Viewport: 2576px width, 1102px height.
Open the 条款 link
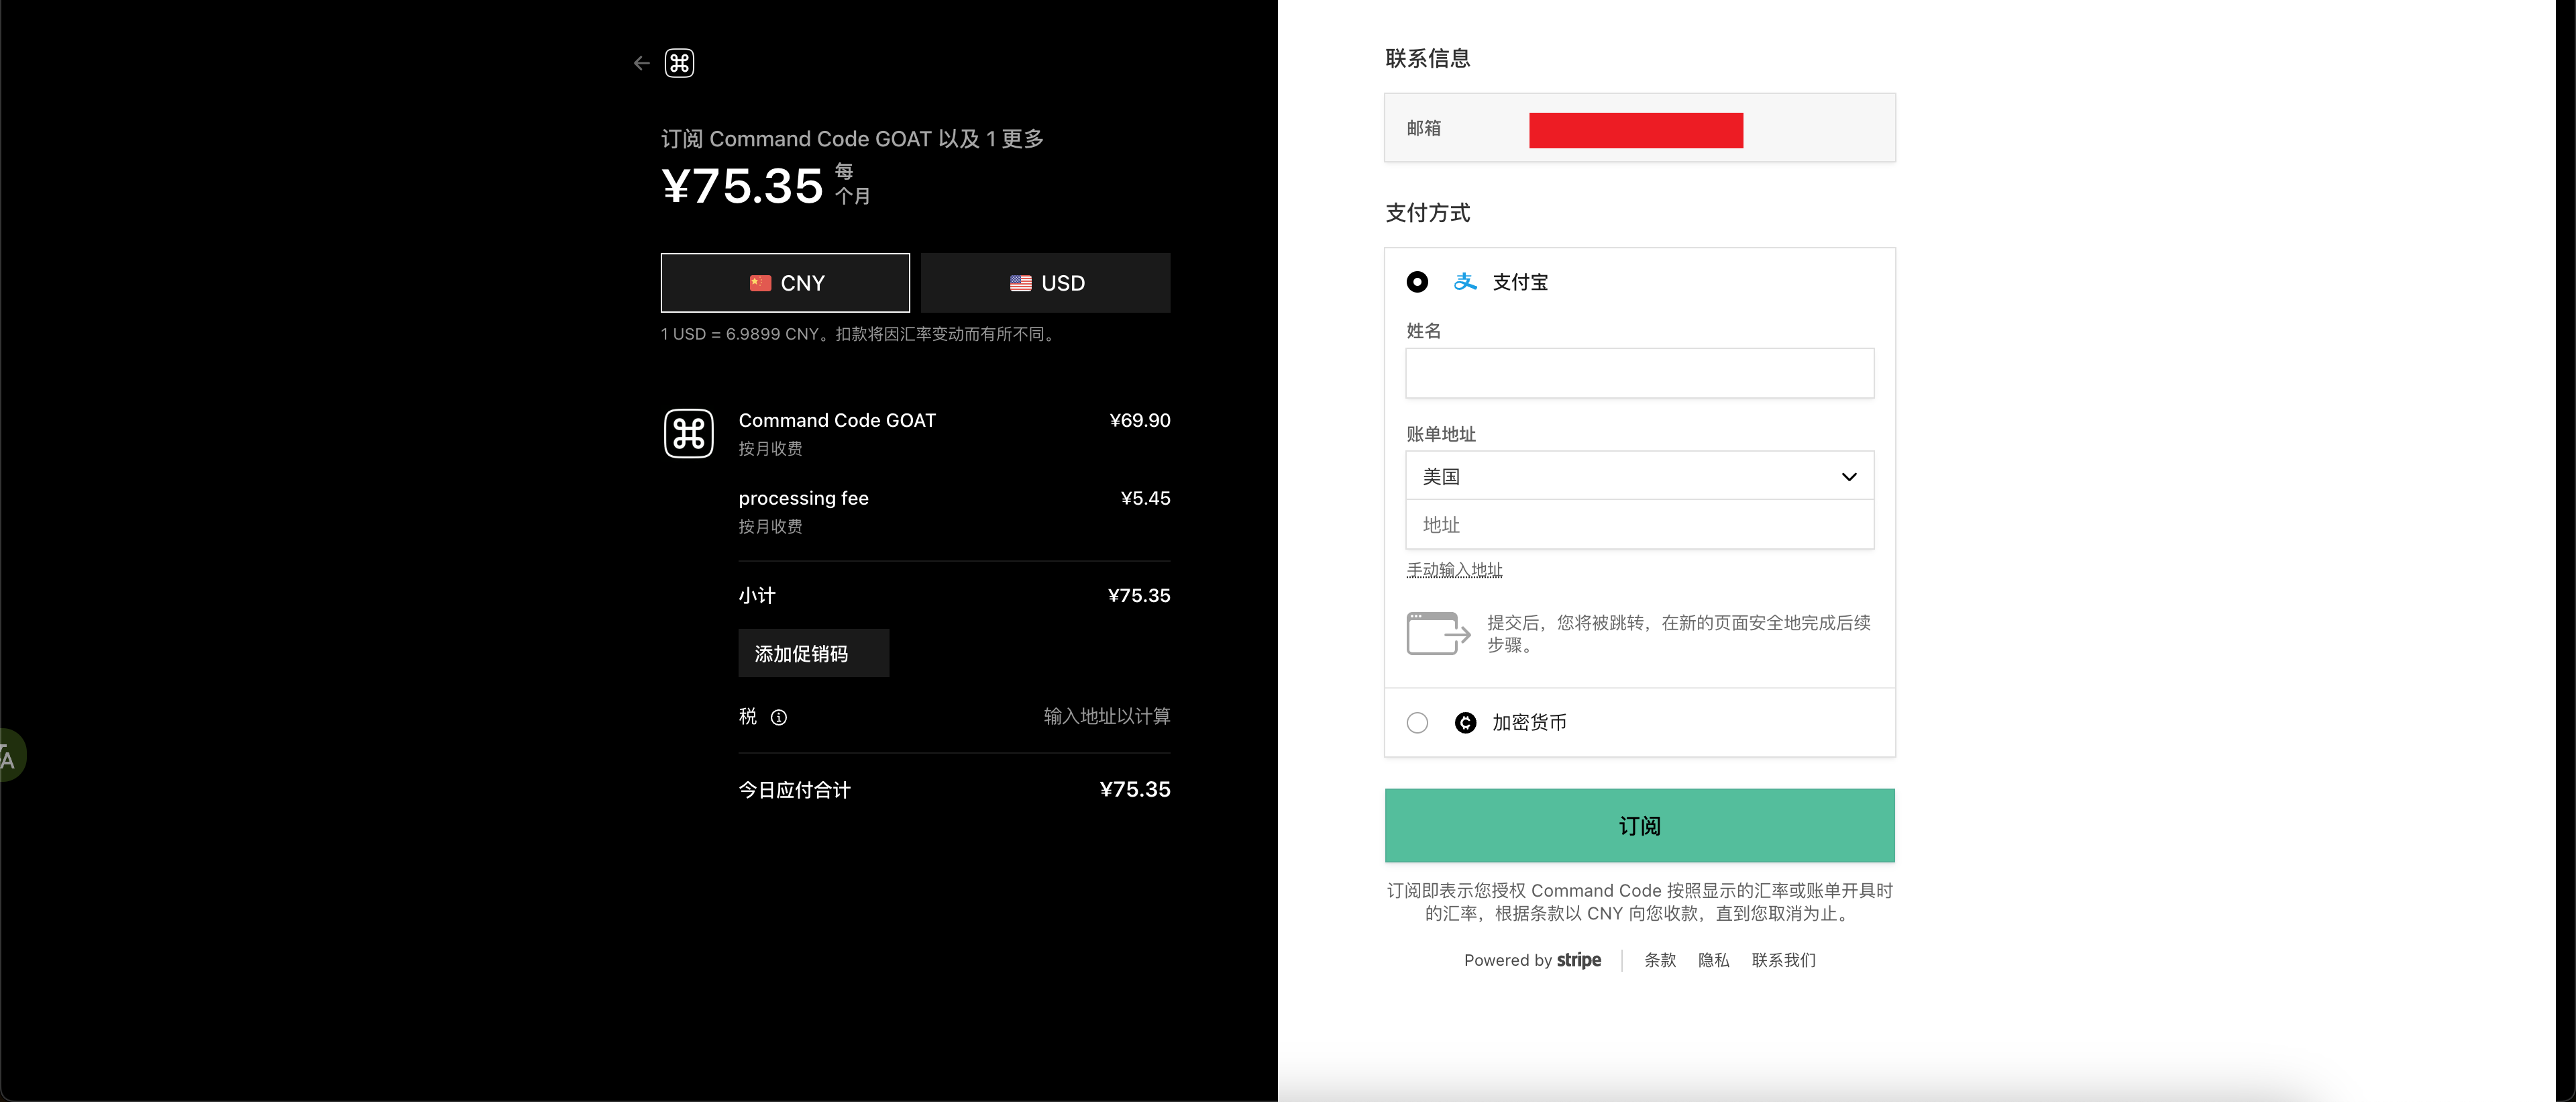pos(1660,960)
